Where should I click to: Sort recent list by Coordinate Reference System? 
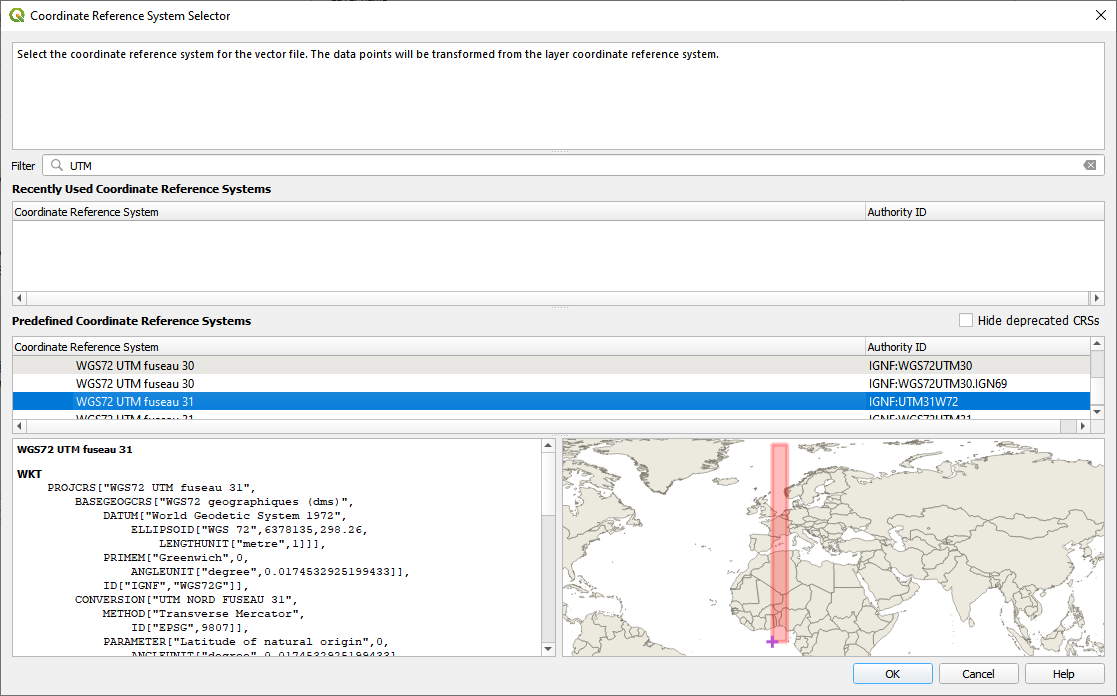439,212
